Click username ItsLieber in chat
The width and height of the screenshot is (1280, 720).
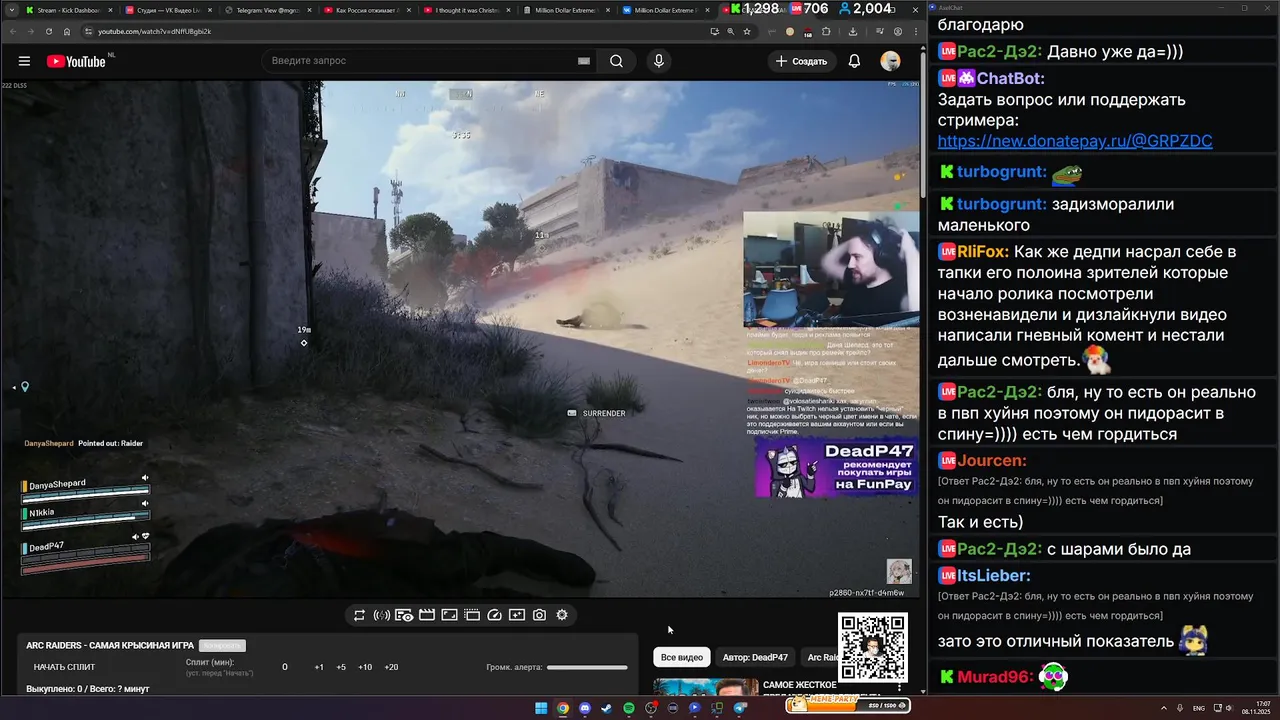(x=994, y=576)
